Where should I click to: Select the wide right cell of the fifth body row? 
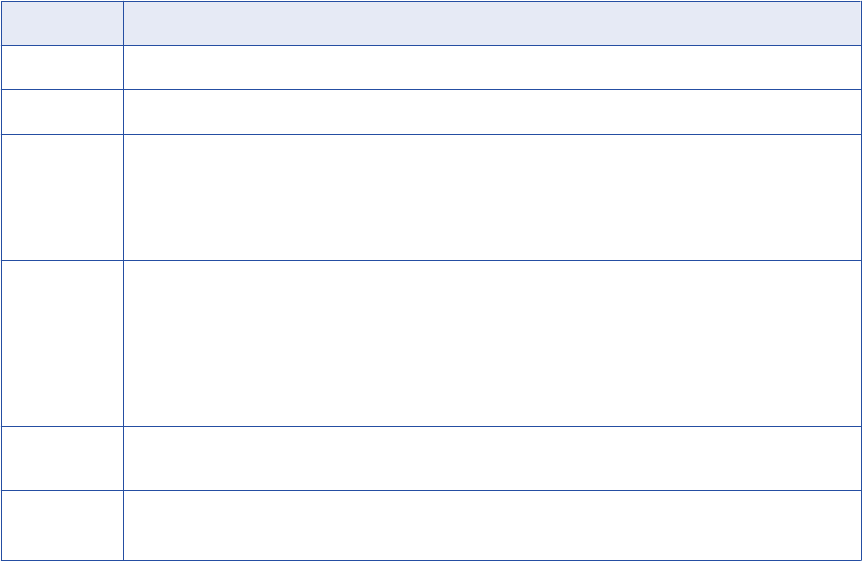click(x=491, y=458)
